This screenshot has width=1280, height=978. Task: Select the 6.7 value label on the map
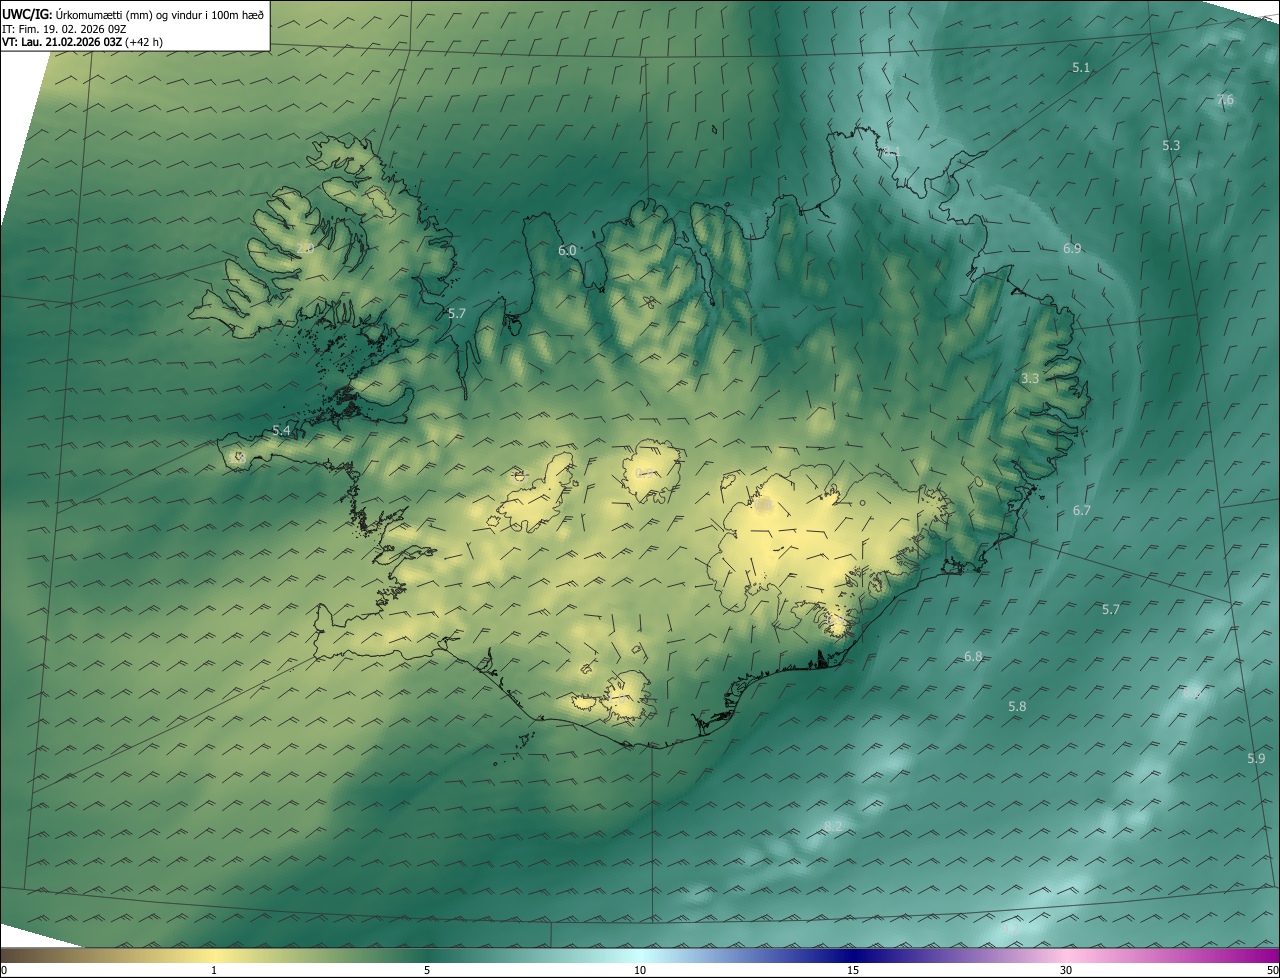click(x=1082, y=510)
